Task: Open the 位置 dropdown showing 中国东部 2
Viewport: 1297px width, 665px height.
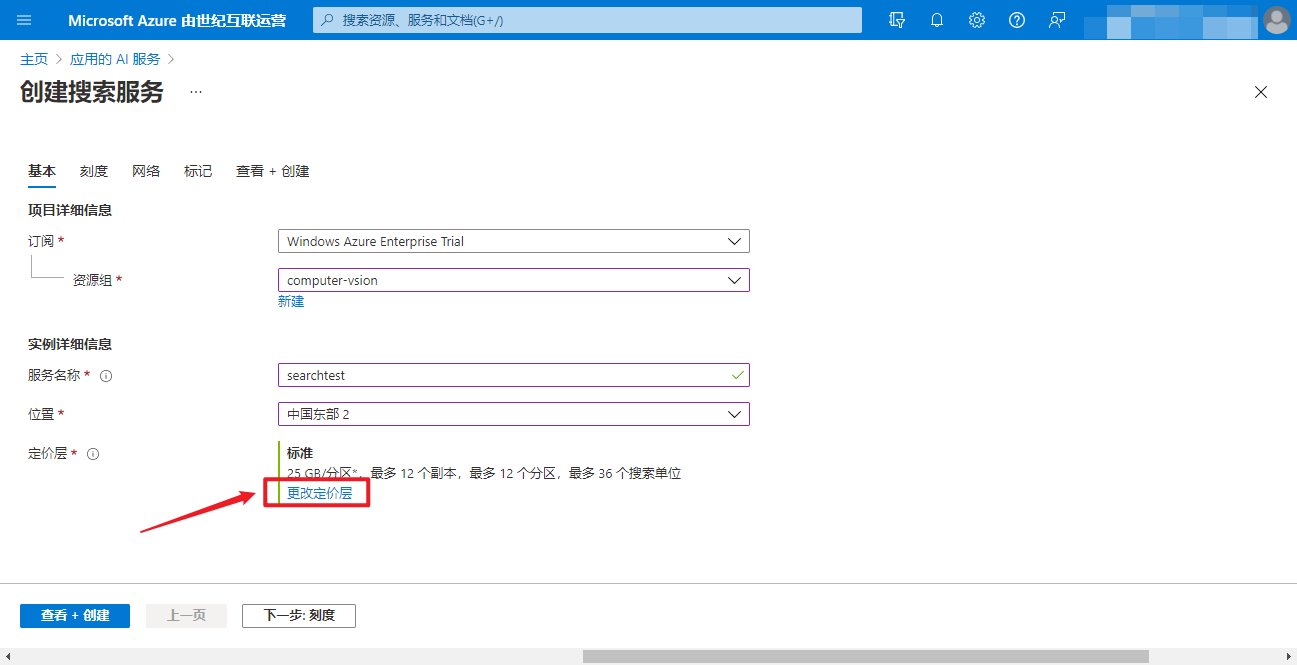Action: point(514,414)
